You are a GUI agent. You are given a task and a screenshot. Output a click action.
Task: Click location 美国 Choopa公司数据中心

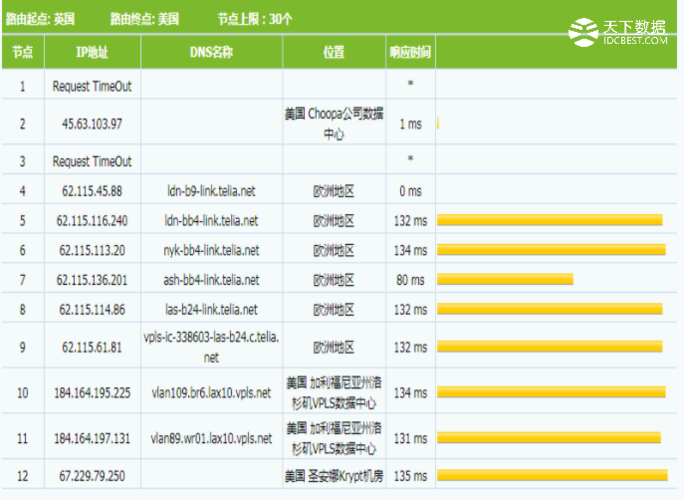(x=334, y=124)
